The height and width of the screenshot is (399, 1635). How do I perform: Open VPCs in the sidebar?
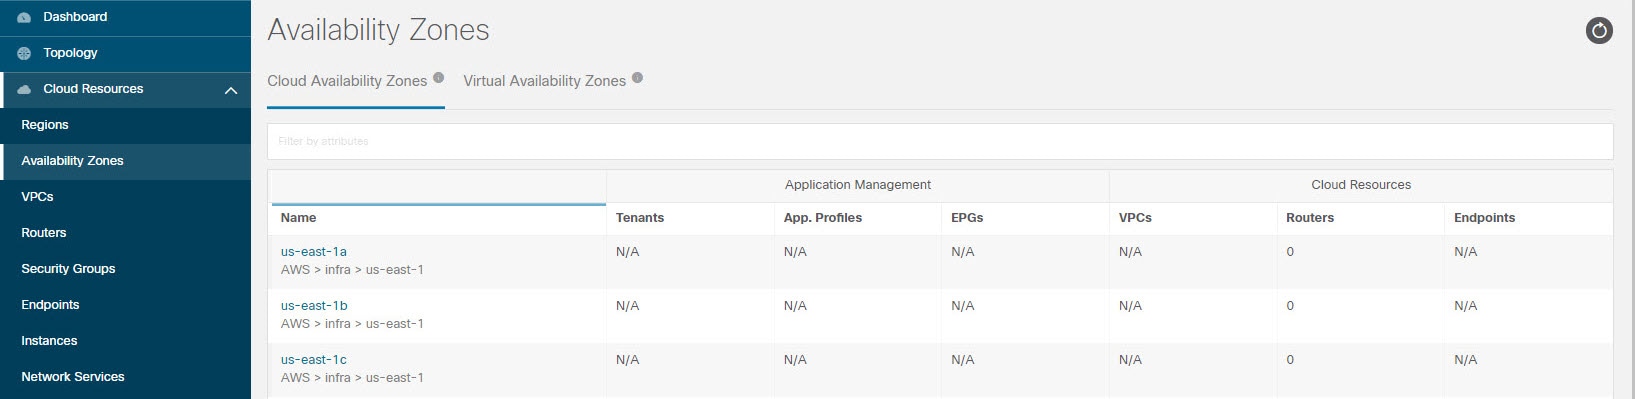click(x=37, y=197)
